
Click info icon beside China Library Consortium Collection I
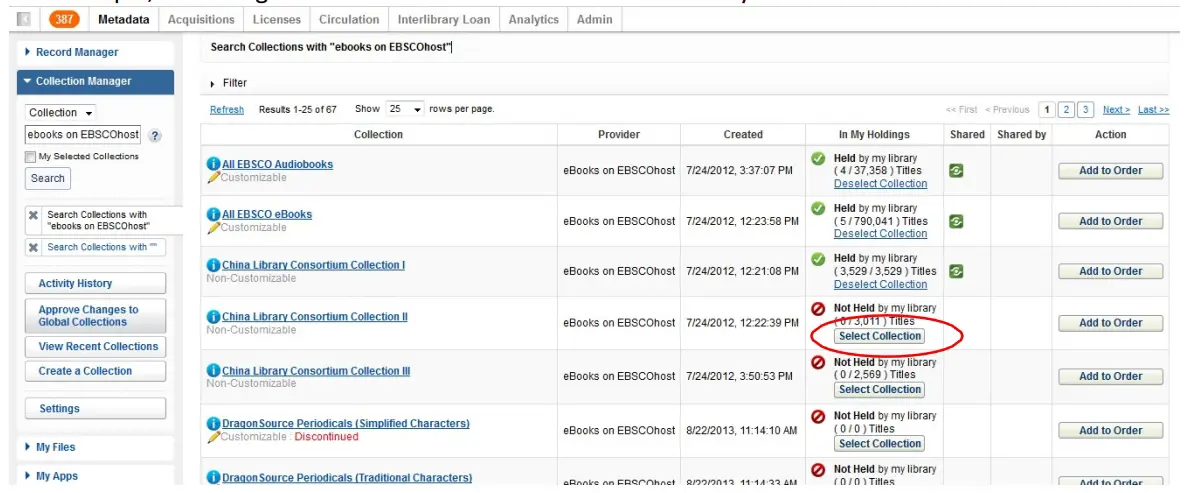click(x=213, y=265)
